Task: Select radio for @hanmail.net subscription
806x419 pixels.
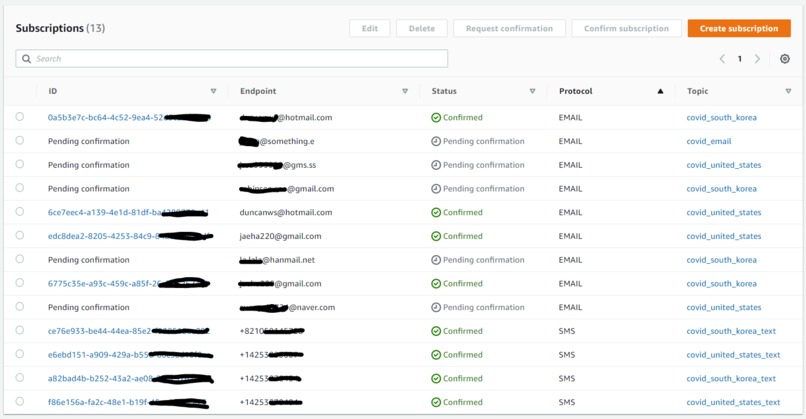Action: [20, 259]
